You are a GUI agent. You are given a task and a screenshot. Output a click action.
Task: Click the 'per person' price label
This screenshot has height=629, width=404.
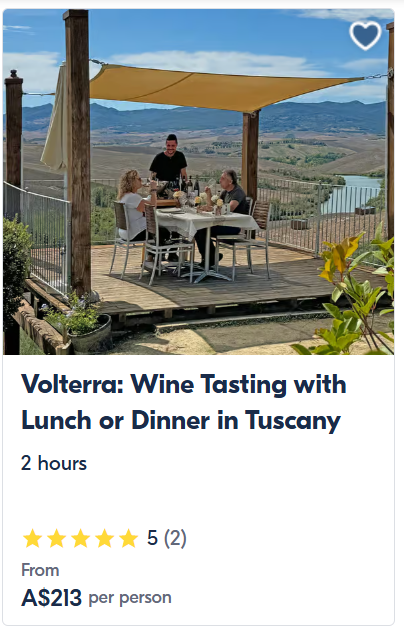coord(130,598)
